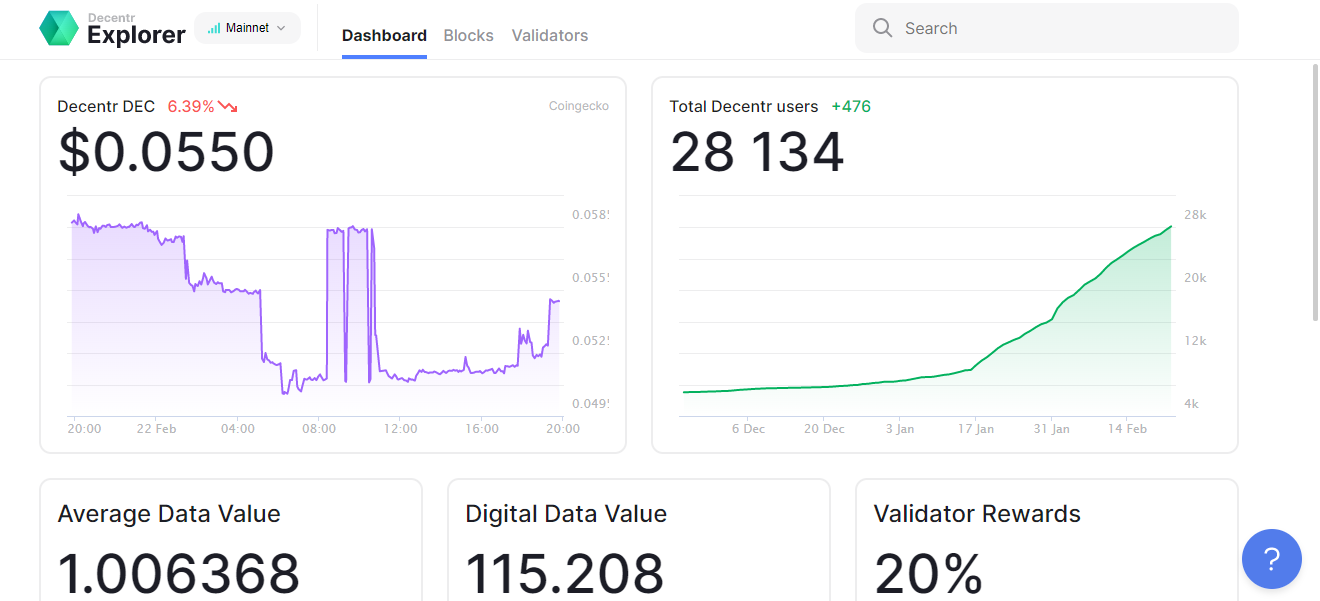Click the Explorer title text
Viewport: 1320px width, 601px height.
click(136, 35)
